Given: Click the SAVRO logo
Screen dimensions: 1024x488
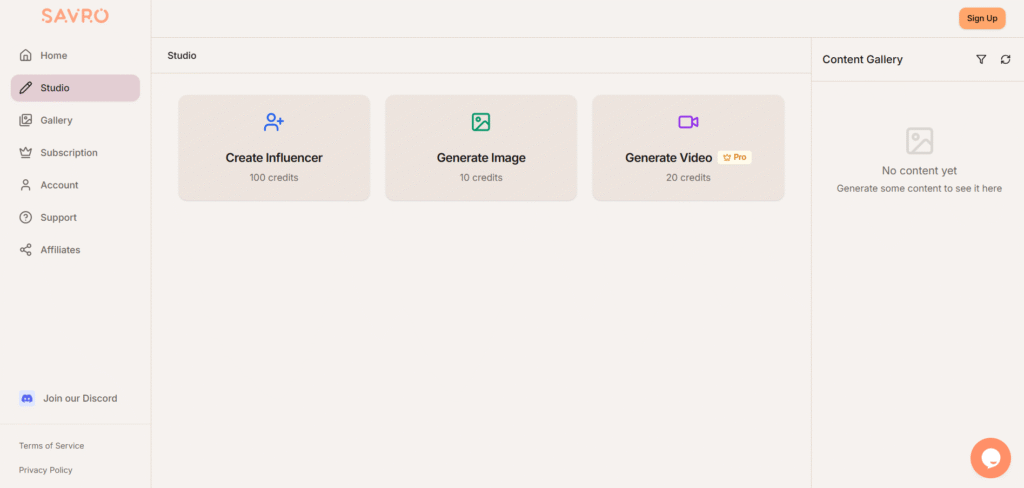Looking at the screenshot, I should click(75, 16).
